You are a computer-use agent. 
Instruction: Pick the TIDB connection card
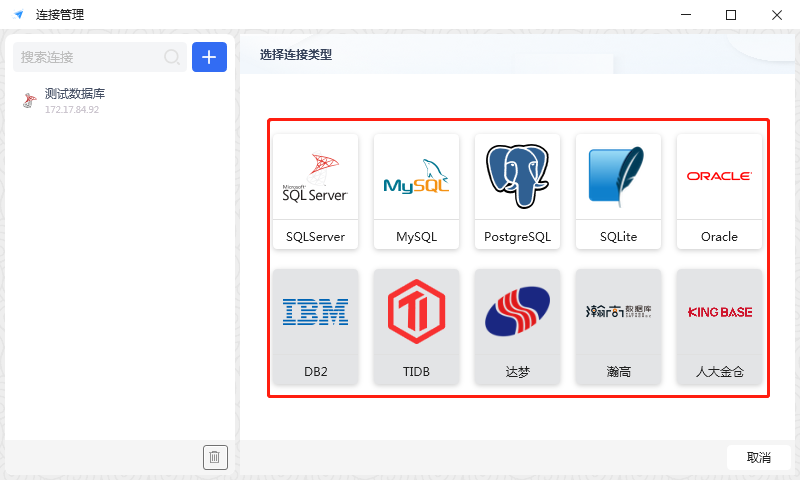(416, 326)
